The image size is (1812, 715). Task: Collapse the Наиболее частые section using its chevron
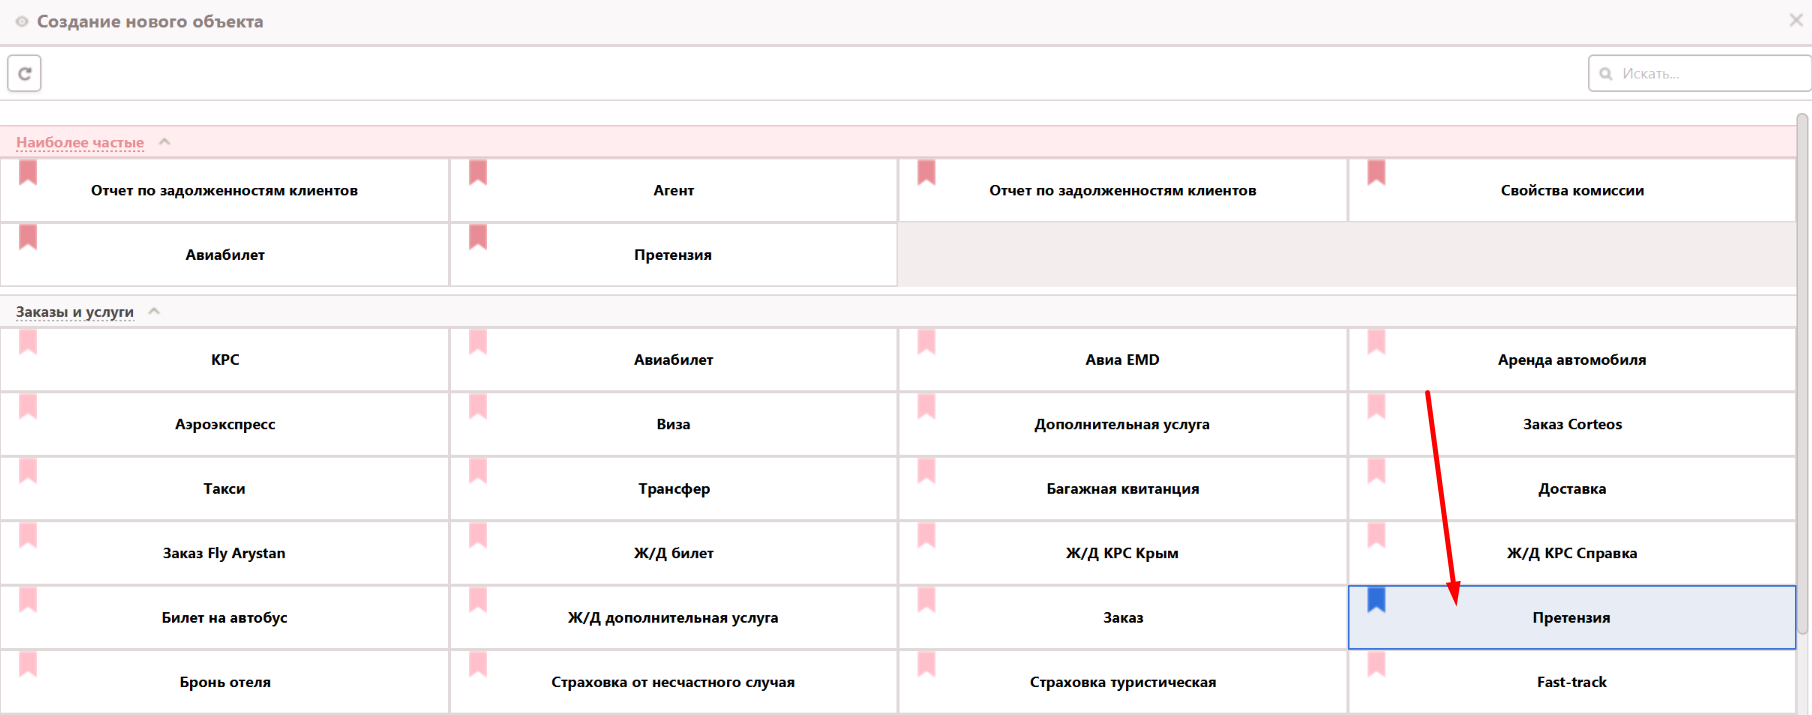click(x=165, y=142)
